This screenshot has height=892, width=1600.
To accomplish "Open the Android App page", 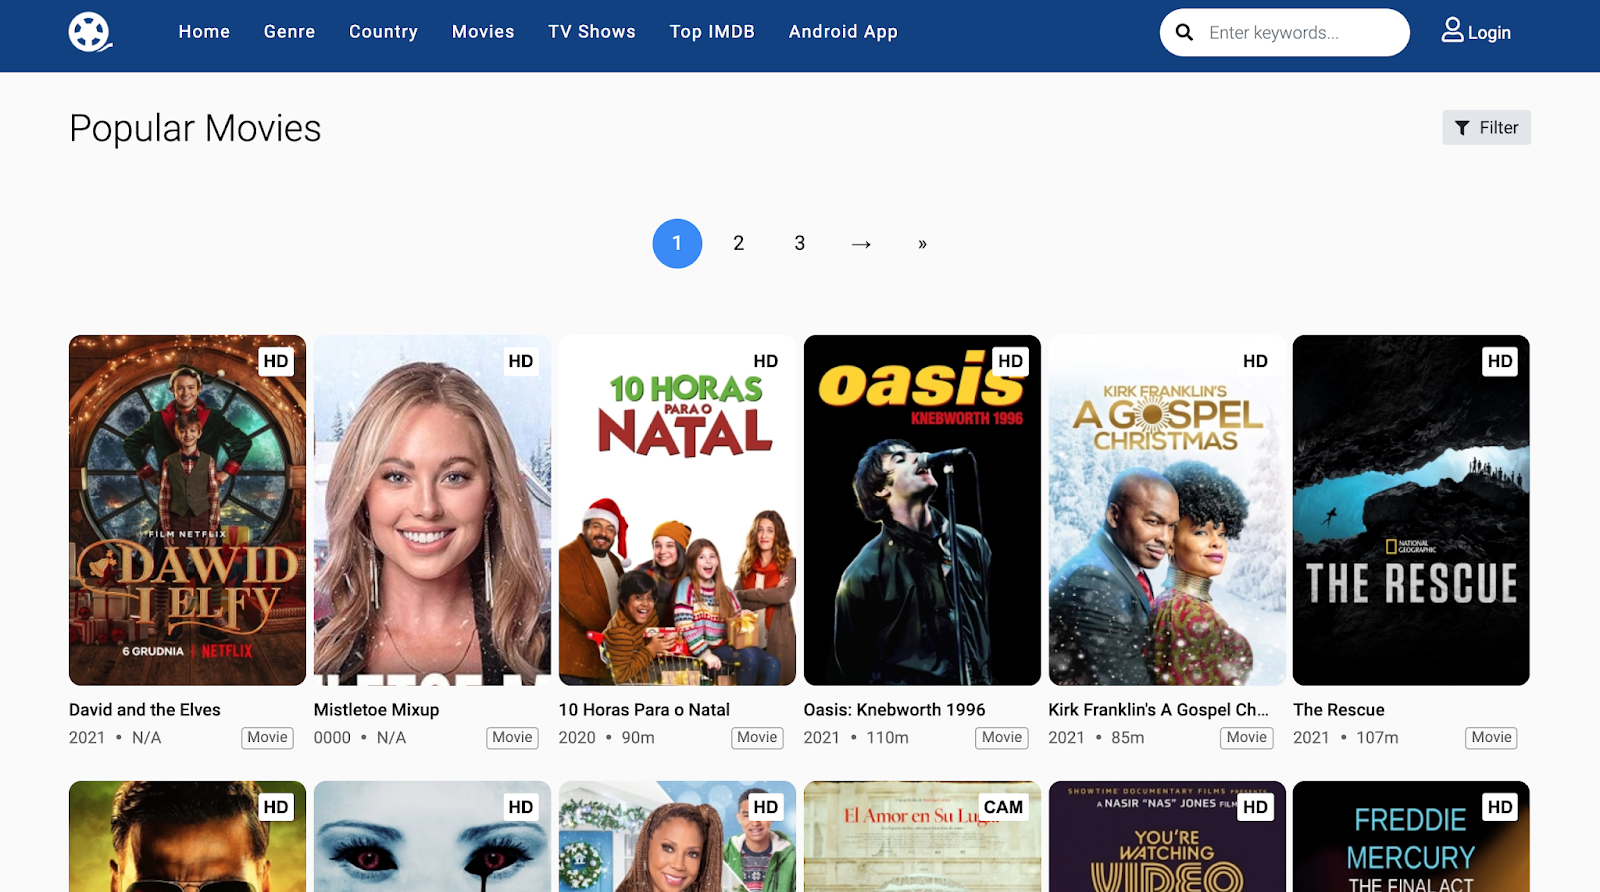I will click(x=843, y=32).
